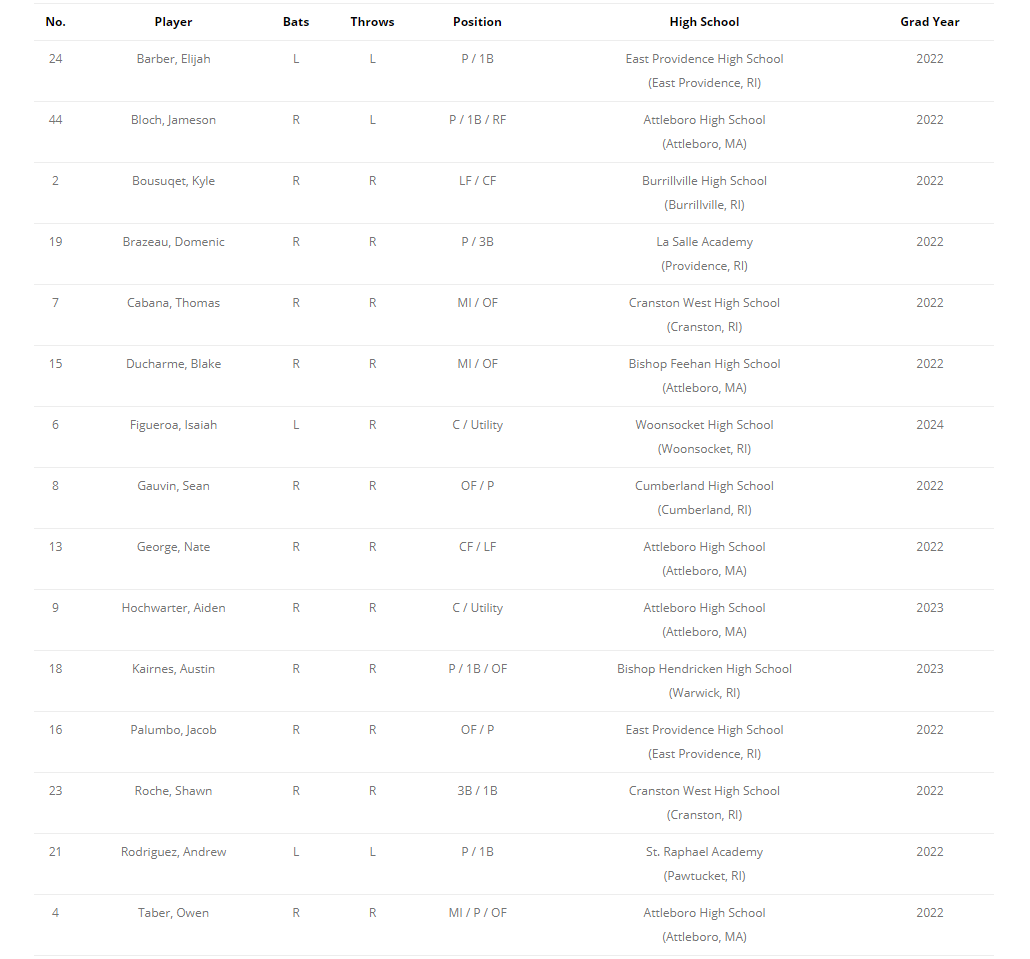
Task: Click player Hochwarter, Aiden
Action: [173, 608]
